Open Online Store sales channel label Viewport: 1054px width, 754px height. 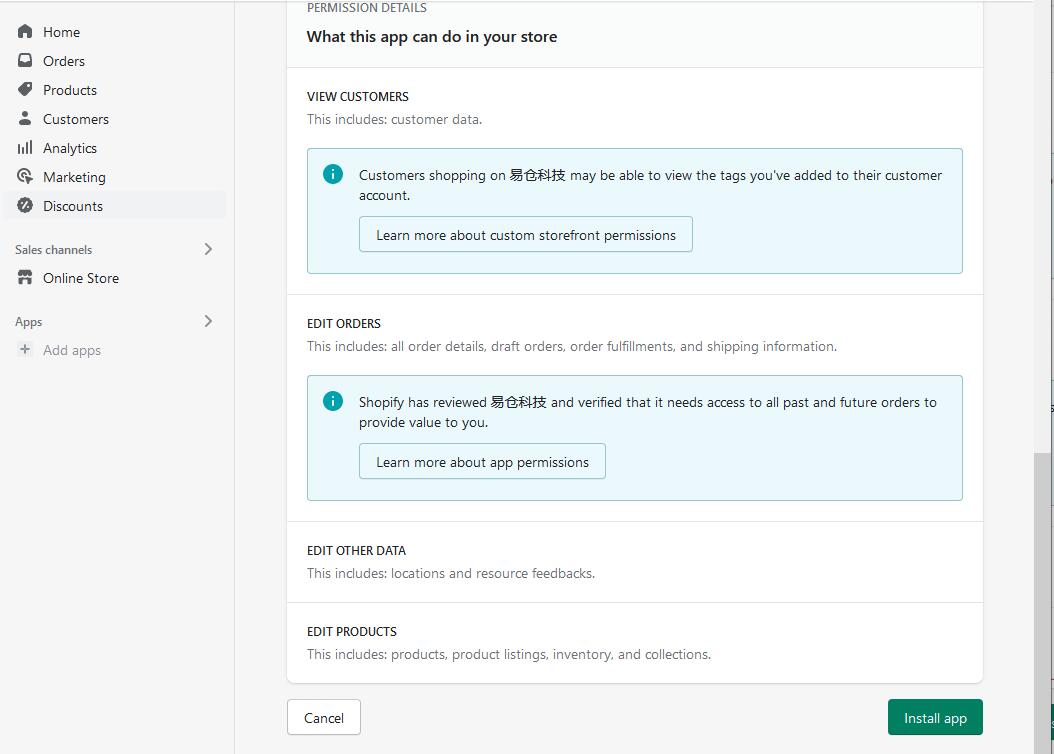[81, 278]
